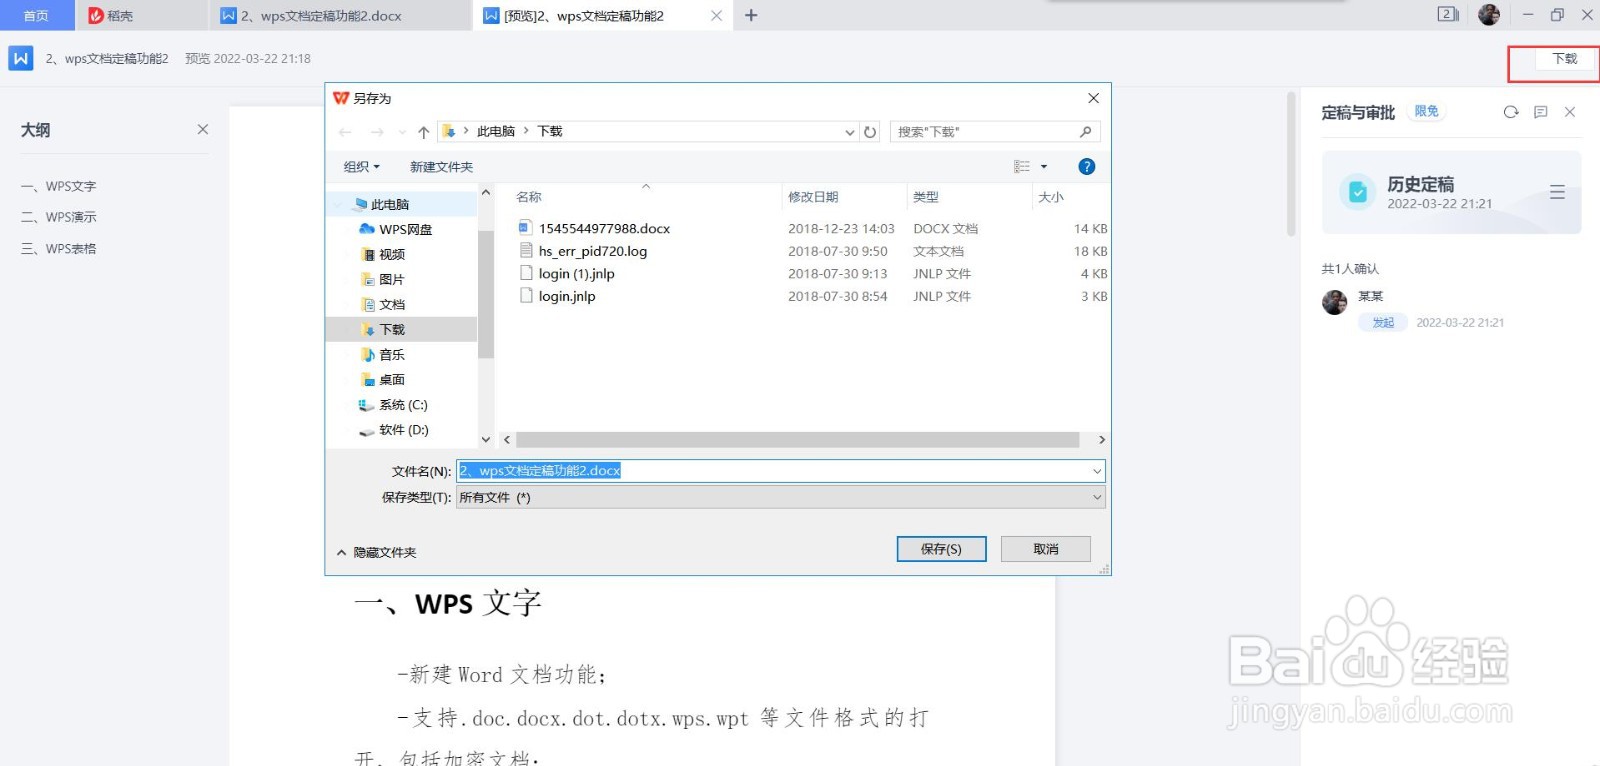Screen dimensions: 1600x766
Task: Click the 发起 tag under 某某
Action: click(1383, 322)
